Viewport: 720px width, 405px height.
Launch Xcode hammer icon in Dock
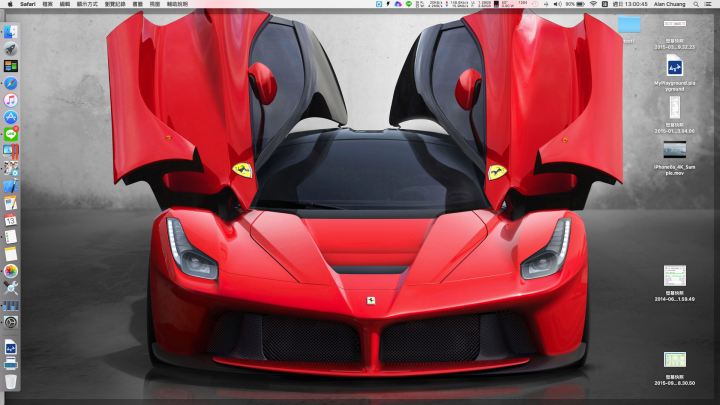click(x=11, y=186)
